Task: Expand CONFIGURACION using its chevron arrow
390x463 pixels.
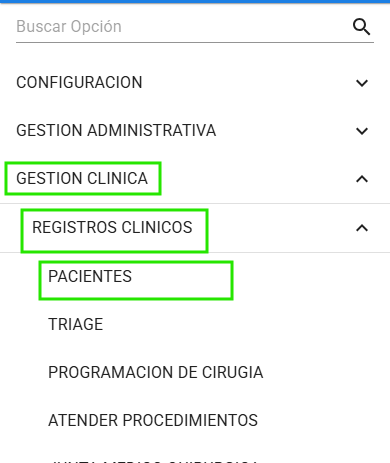Action: pyautogui.click(x=362, y=83)
